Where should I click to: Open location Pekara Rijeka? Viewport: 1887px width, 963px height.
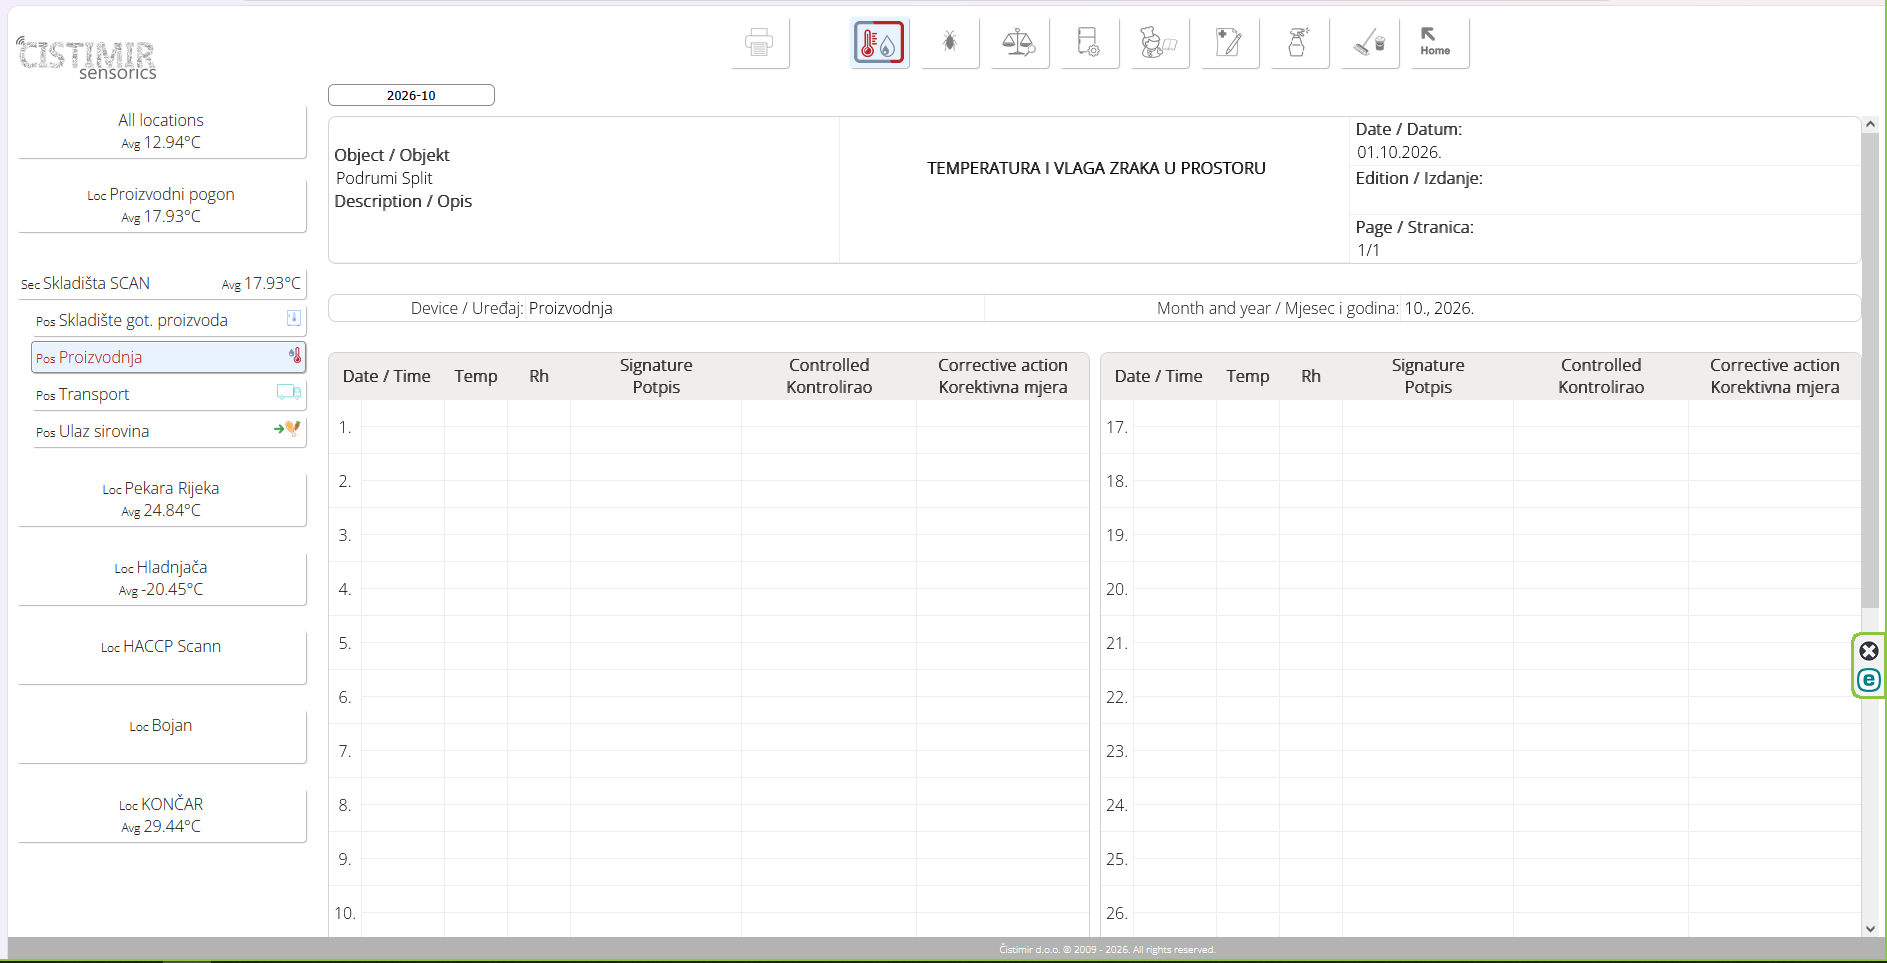tap(161, 499)
